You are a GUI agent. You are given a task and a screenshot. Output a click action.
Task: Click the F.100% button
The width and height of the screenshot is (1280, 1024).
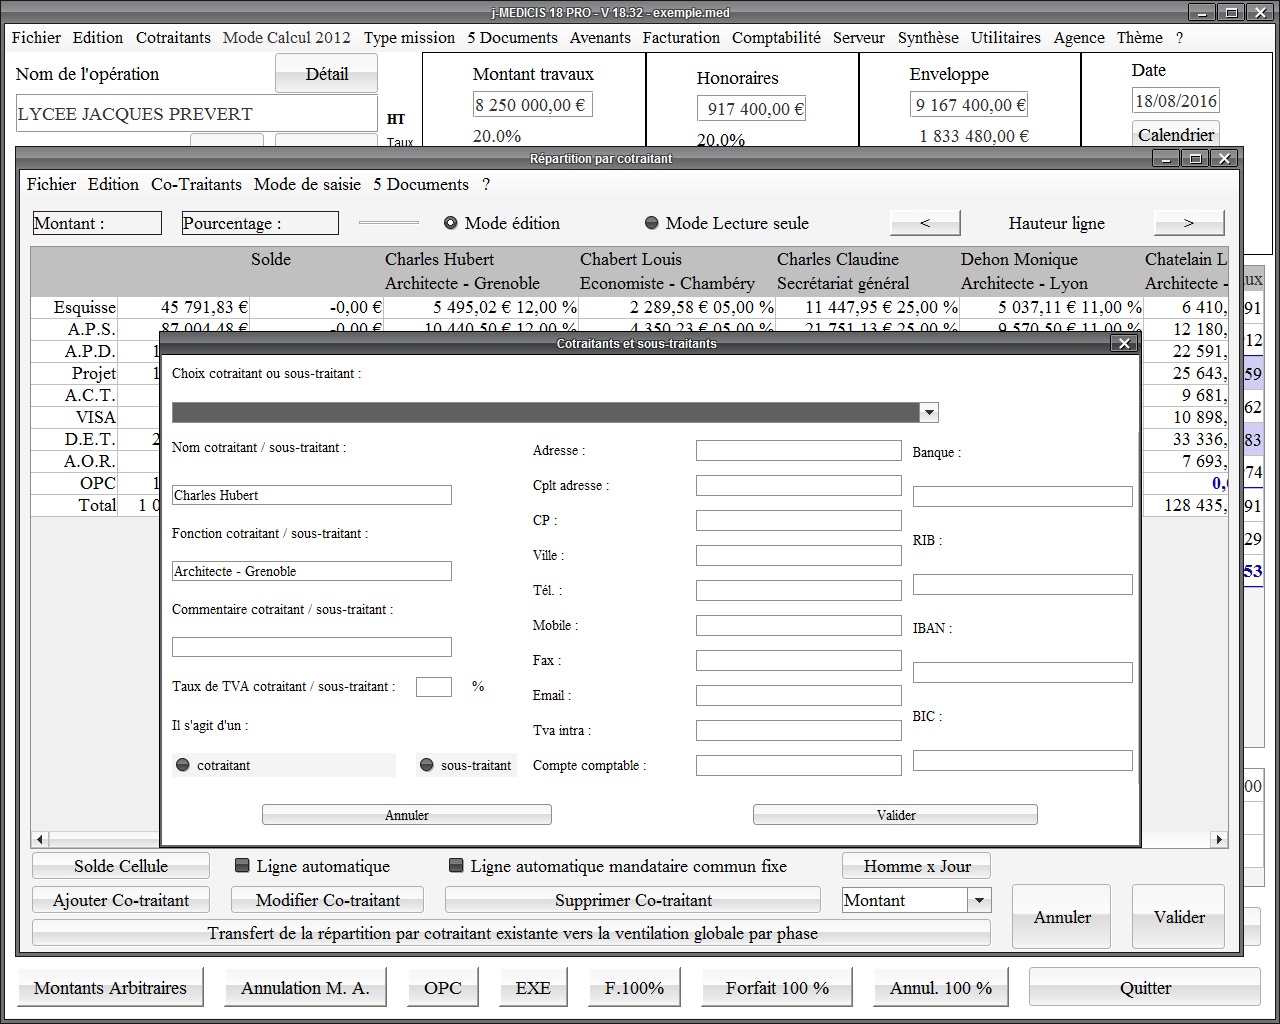click(x=634, y=988)
